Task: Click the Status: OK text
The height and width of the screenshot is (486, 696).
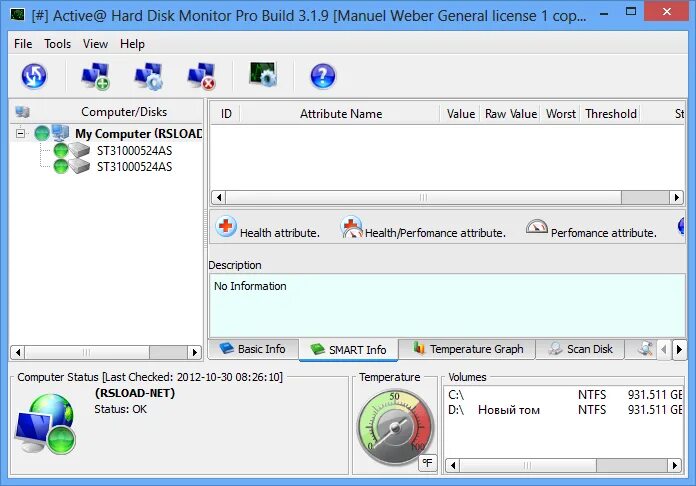Action: (x=120, y=409)
